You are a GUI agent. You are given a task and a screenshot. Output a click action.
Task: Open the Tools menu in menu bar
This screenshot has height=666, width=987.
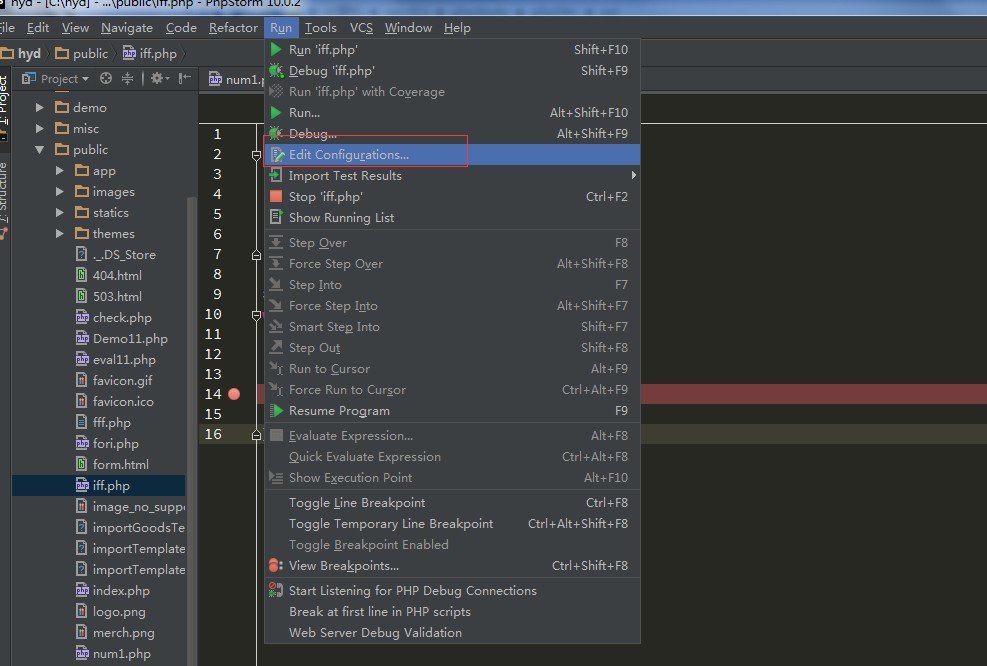[x=320, y=28]
